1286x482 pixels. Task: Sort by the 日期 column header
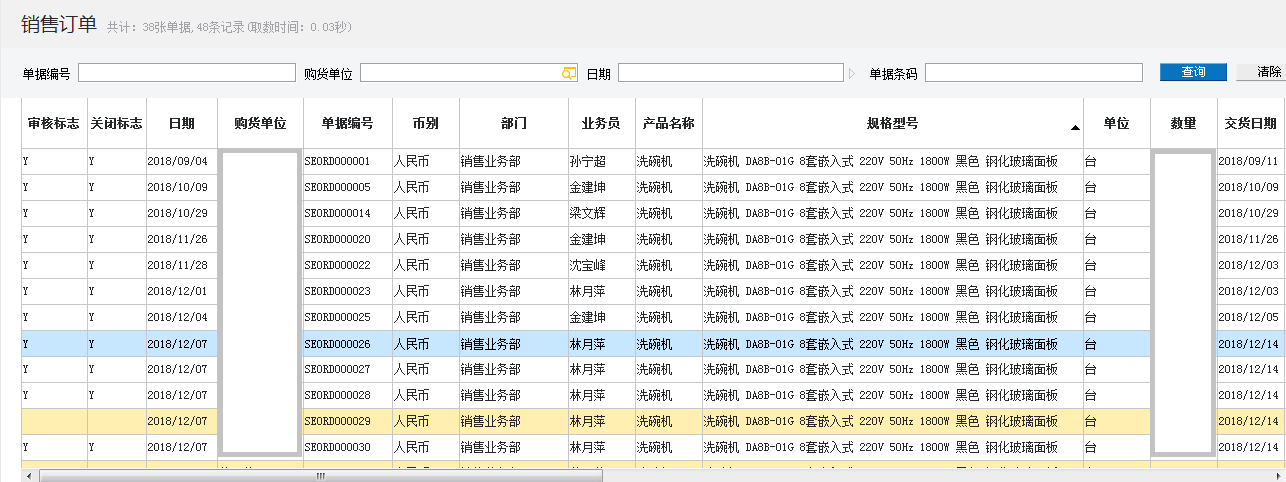tap(182, 124)
